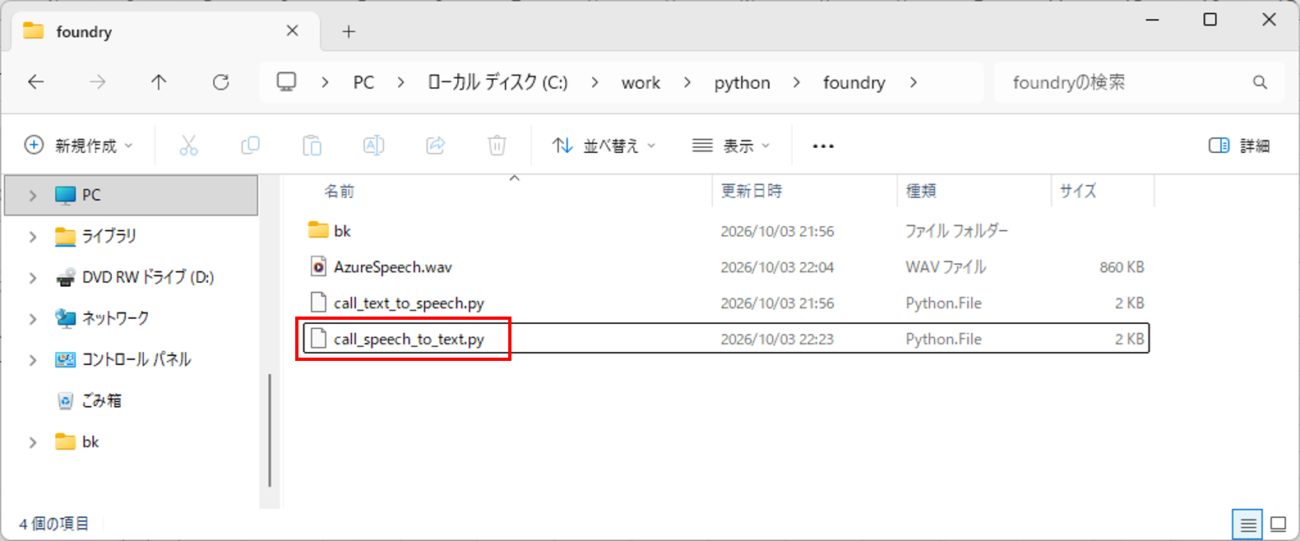Click ローカル ディスク (C:) breadcrumb

(497, 83)
